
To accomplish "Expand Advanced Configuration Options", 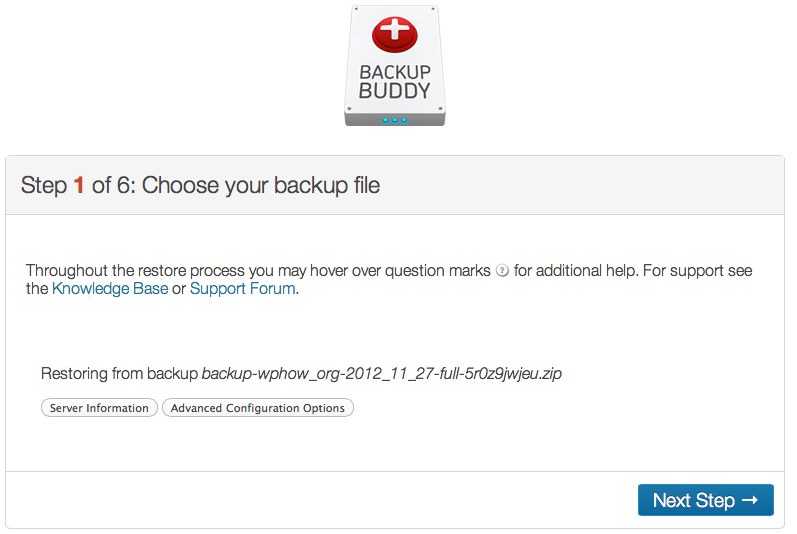I will click(258, 407).
